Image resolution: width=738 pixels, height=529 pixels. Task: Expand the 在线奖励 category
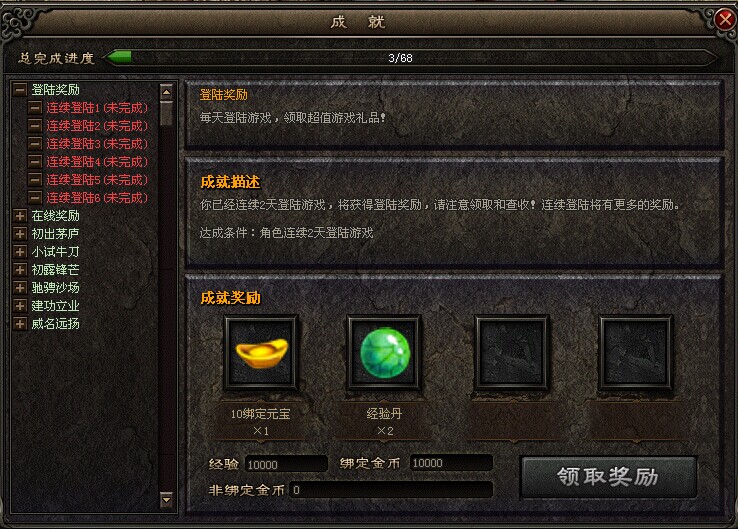[x=20, y=216]
